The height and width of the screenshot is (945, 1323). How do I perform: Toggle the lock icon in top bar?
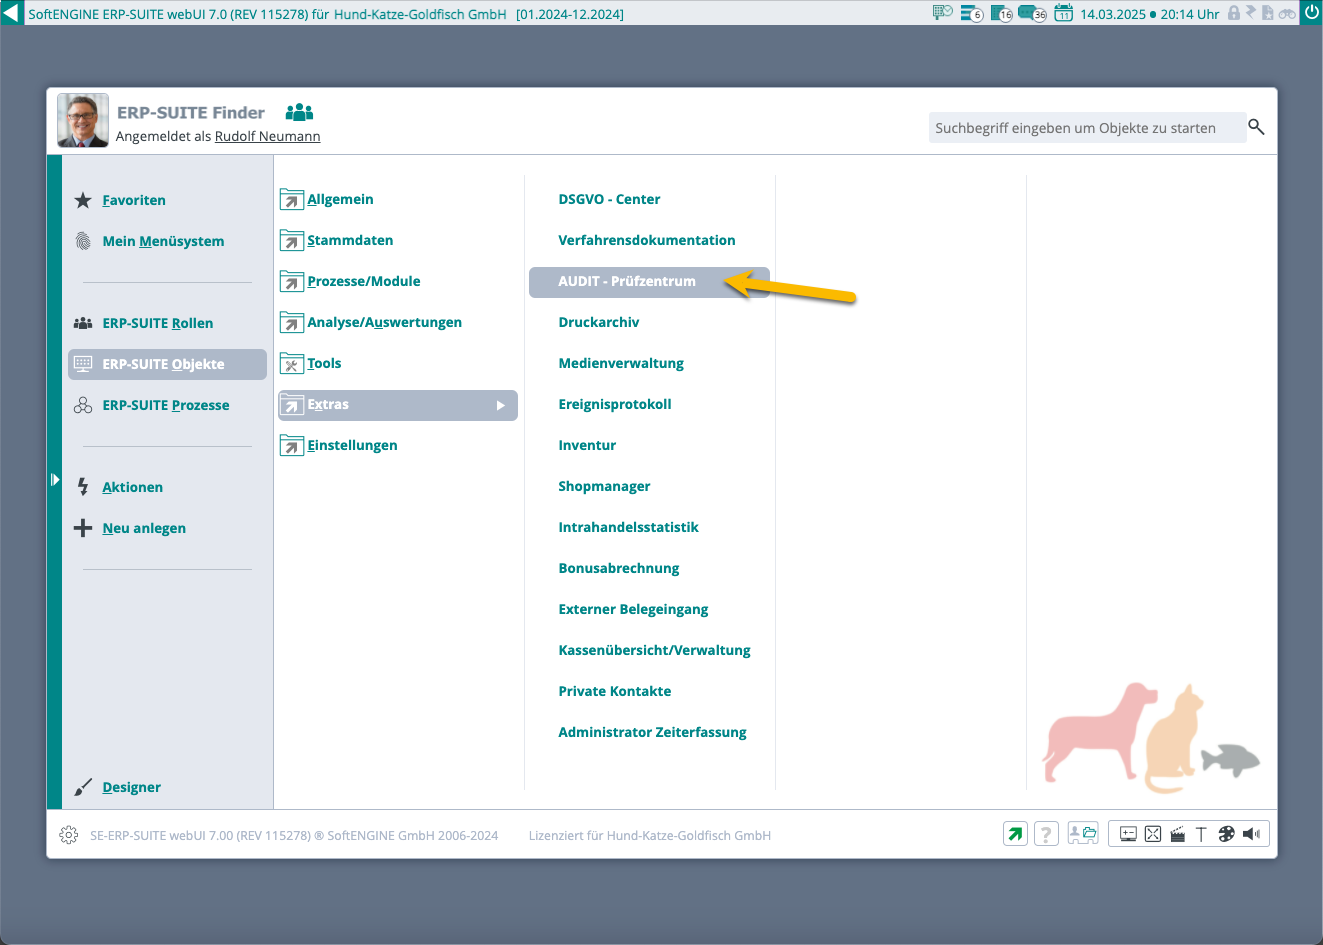[x=1234, y=14]
